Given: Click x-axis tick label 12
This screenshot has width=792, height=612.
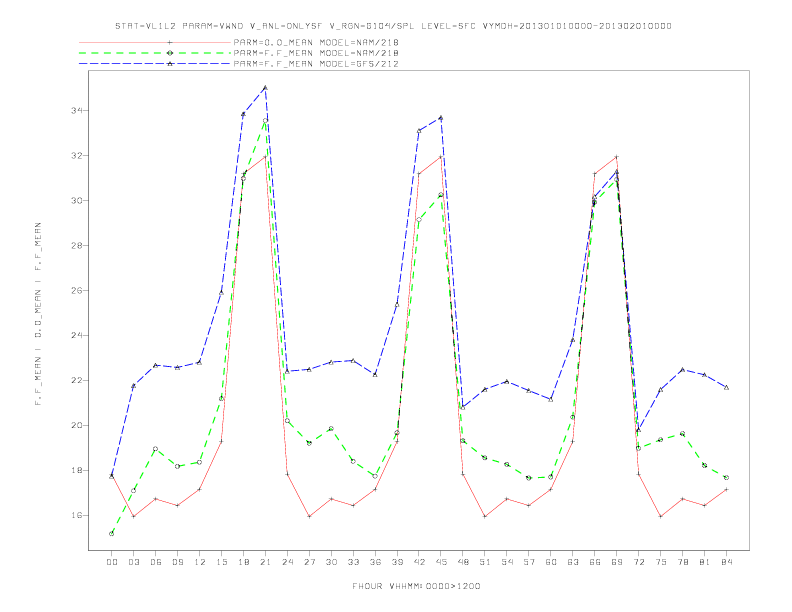Looking at the screenshot, I should pos(200,562).
